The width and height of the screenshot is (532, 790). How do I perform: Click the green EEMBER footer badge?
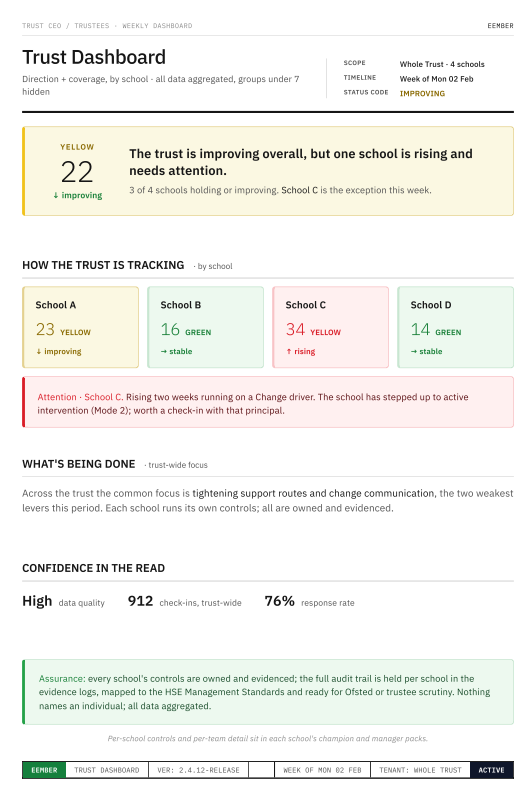coord(44,770)
